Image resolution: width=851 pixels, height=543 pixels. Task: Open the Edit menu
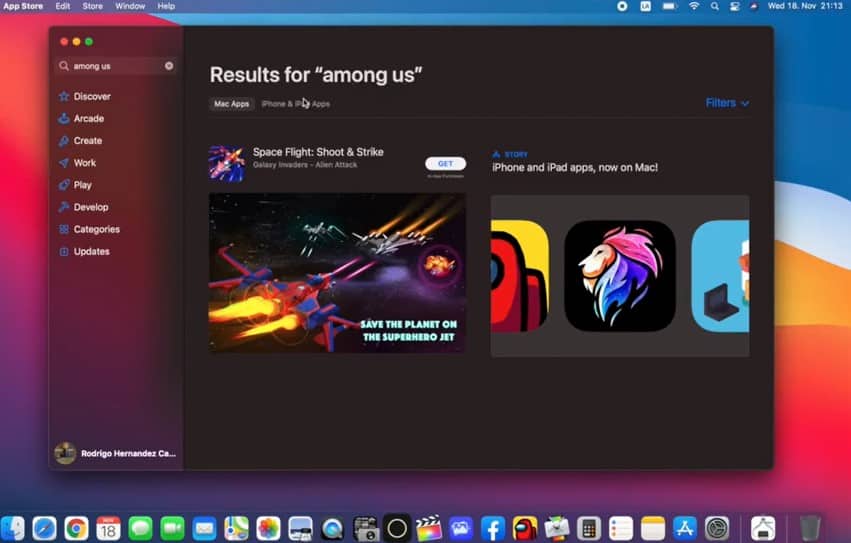[x=63, y=6]
